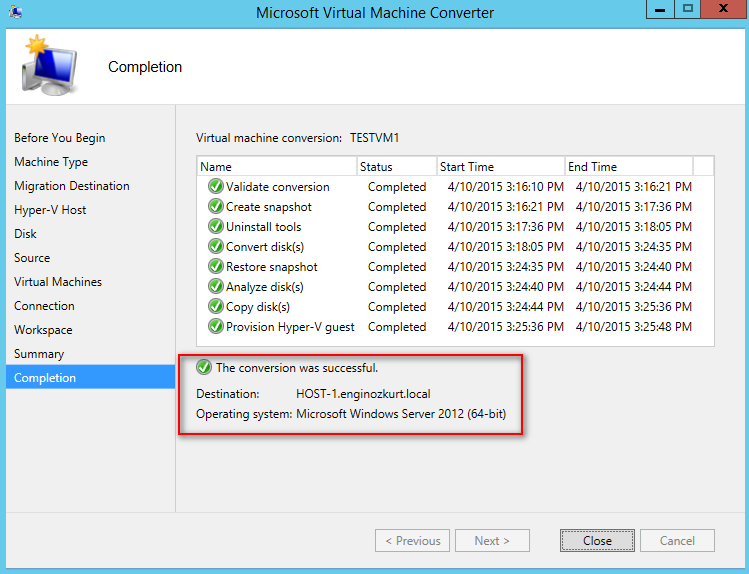Open the Workspace step
749x574 pixels.
coord(43,330)
